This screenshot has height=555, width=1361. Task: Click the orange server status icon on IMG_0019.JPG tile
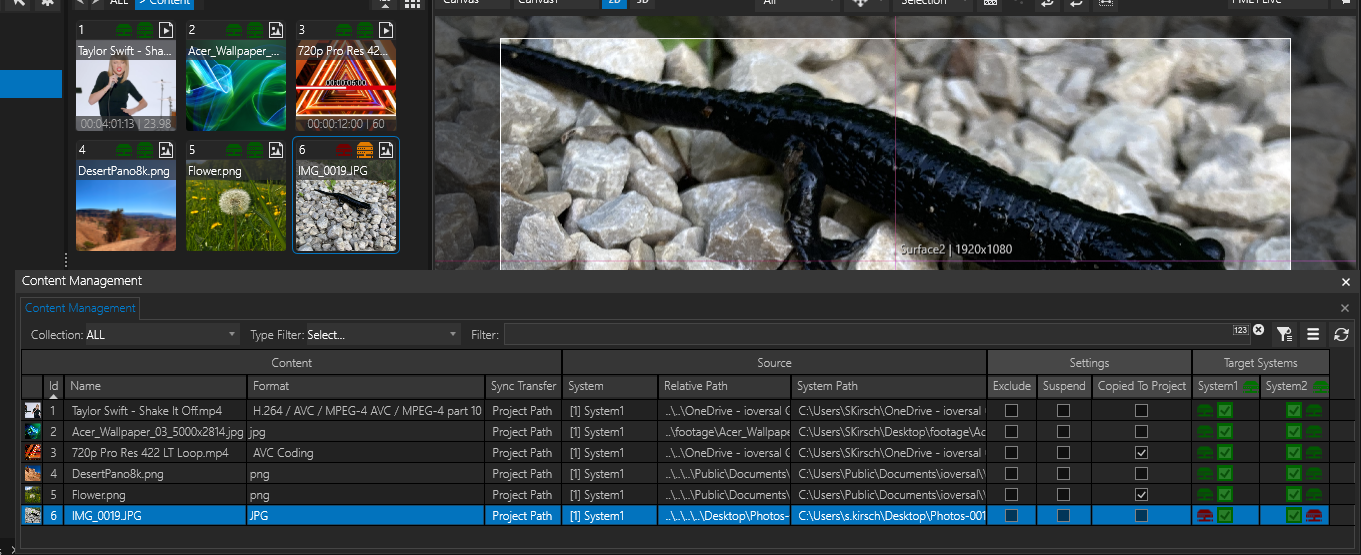click(366, 149)
